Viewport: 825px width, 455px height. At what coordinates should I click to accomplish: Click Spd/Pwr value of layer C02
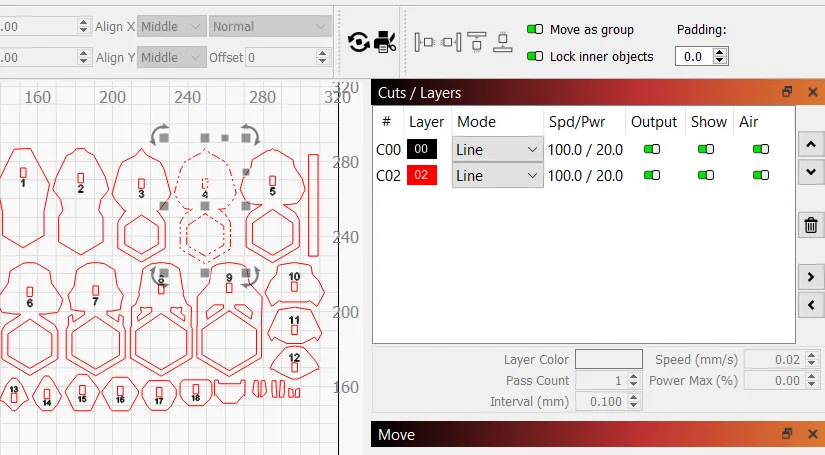pyautogui.click(x=585, y=176)
